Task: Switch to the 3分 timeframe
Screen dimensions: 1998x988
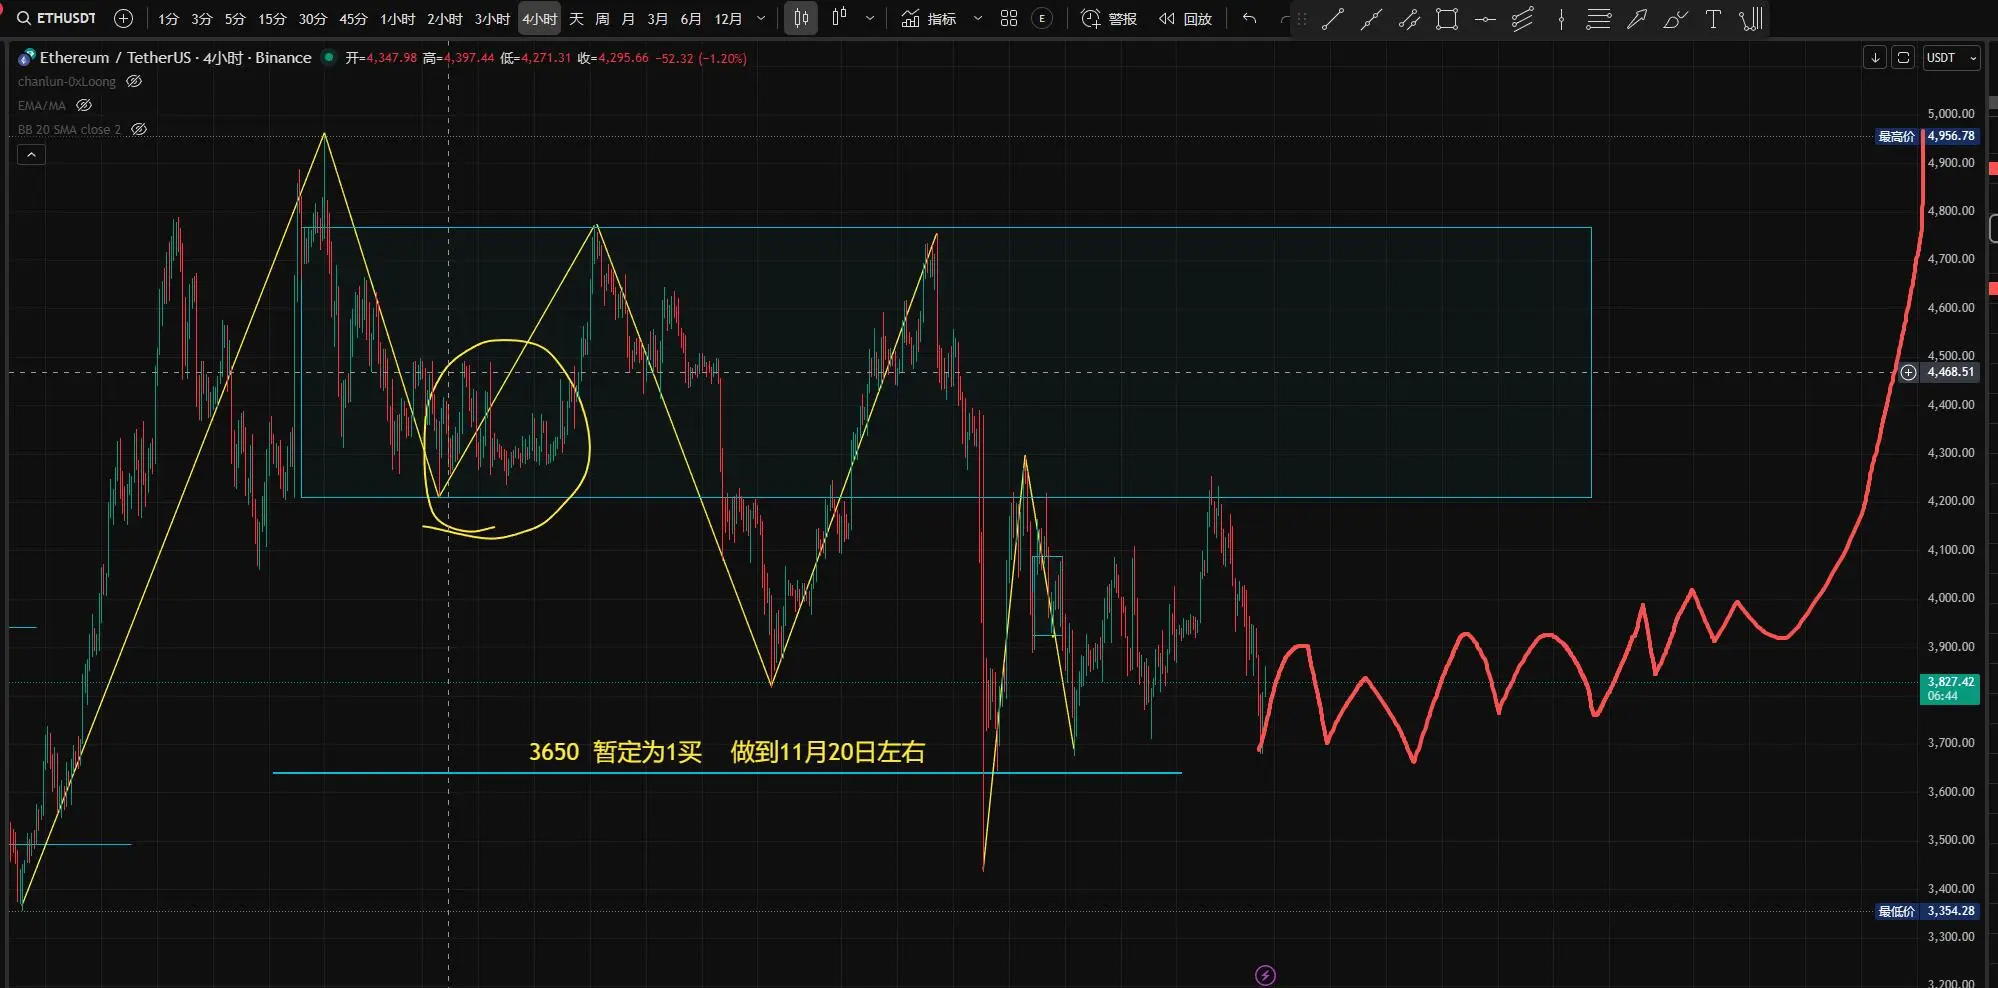Action: tap(201, 19)
